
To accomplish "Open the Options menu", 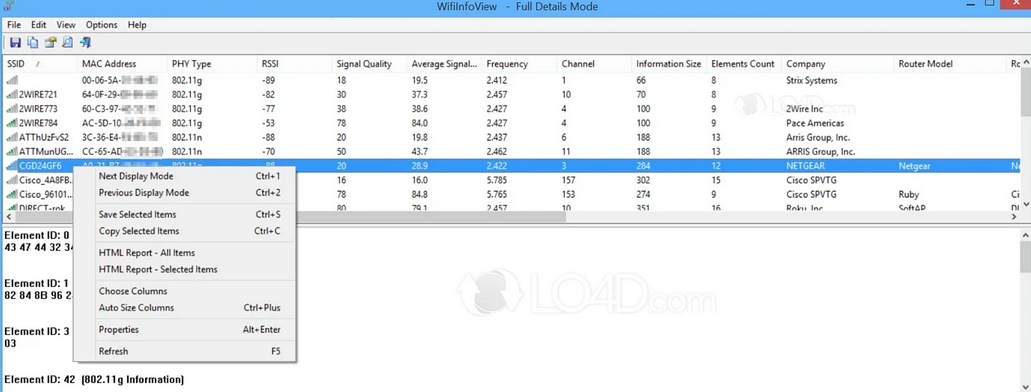I will [x=101, y=25].
